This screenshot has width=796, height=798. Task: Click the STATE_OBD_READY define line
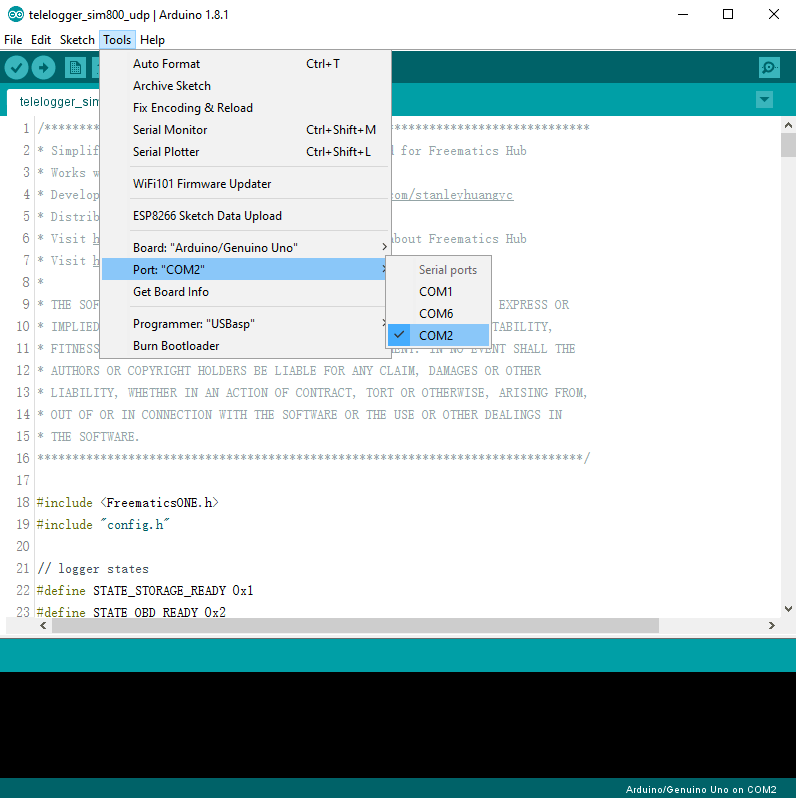[131, 612]
